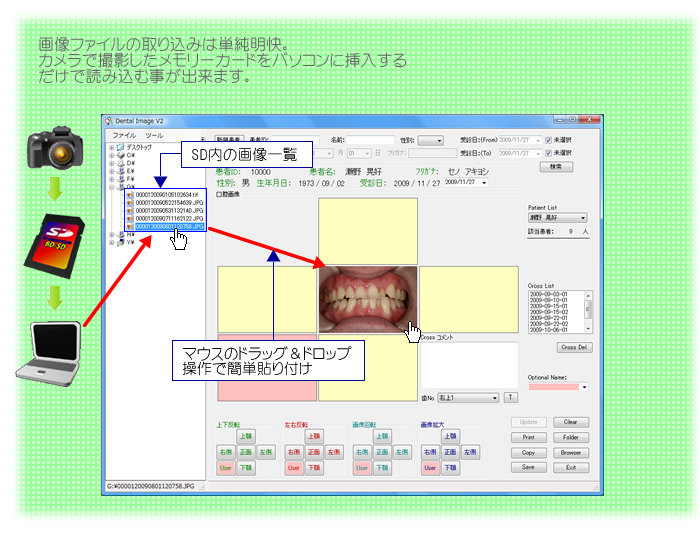Open the ファイル menu
700x535 pixels.
point(124,135)
